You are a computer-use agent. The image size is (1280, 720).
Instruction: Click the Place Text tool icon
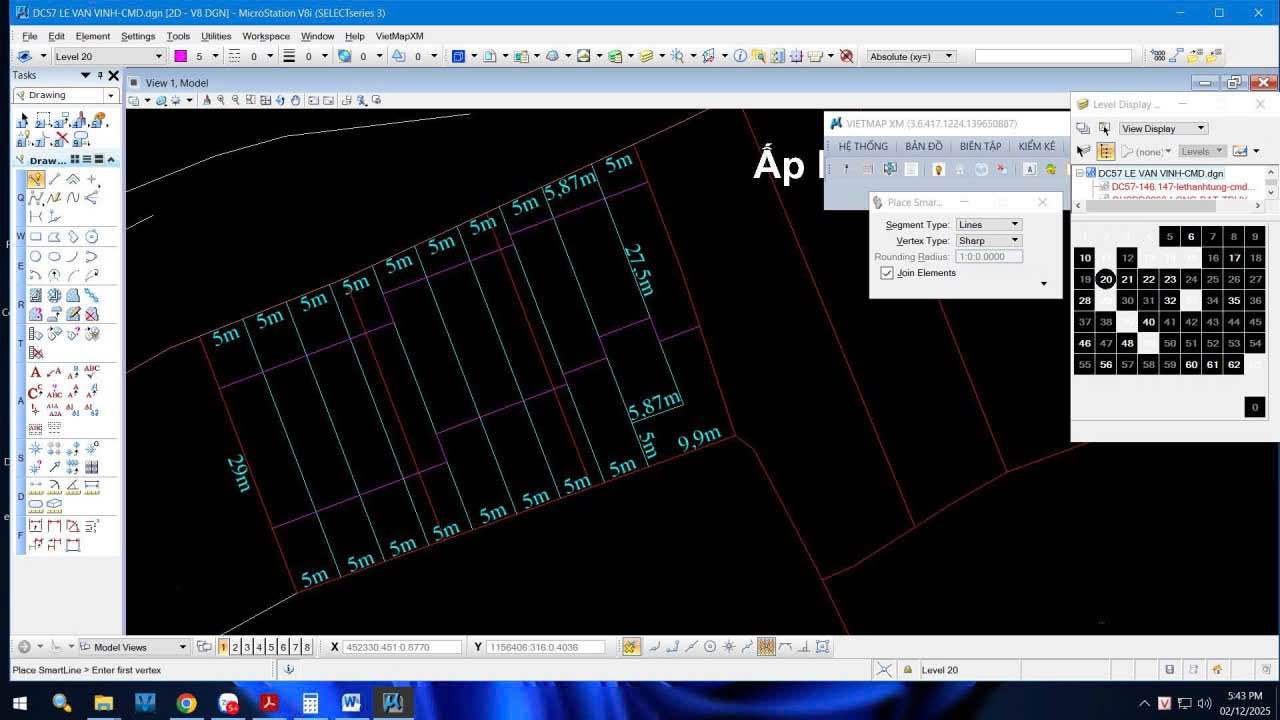point(36,372)
